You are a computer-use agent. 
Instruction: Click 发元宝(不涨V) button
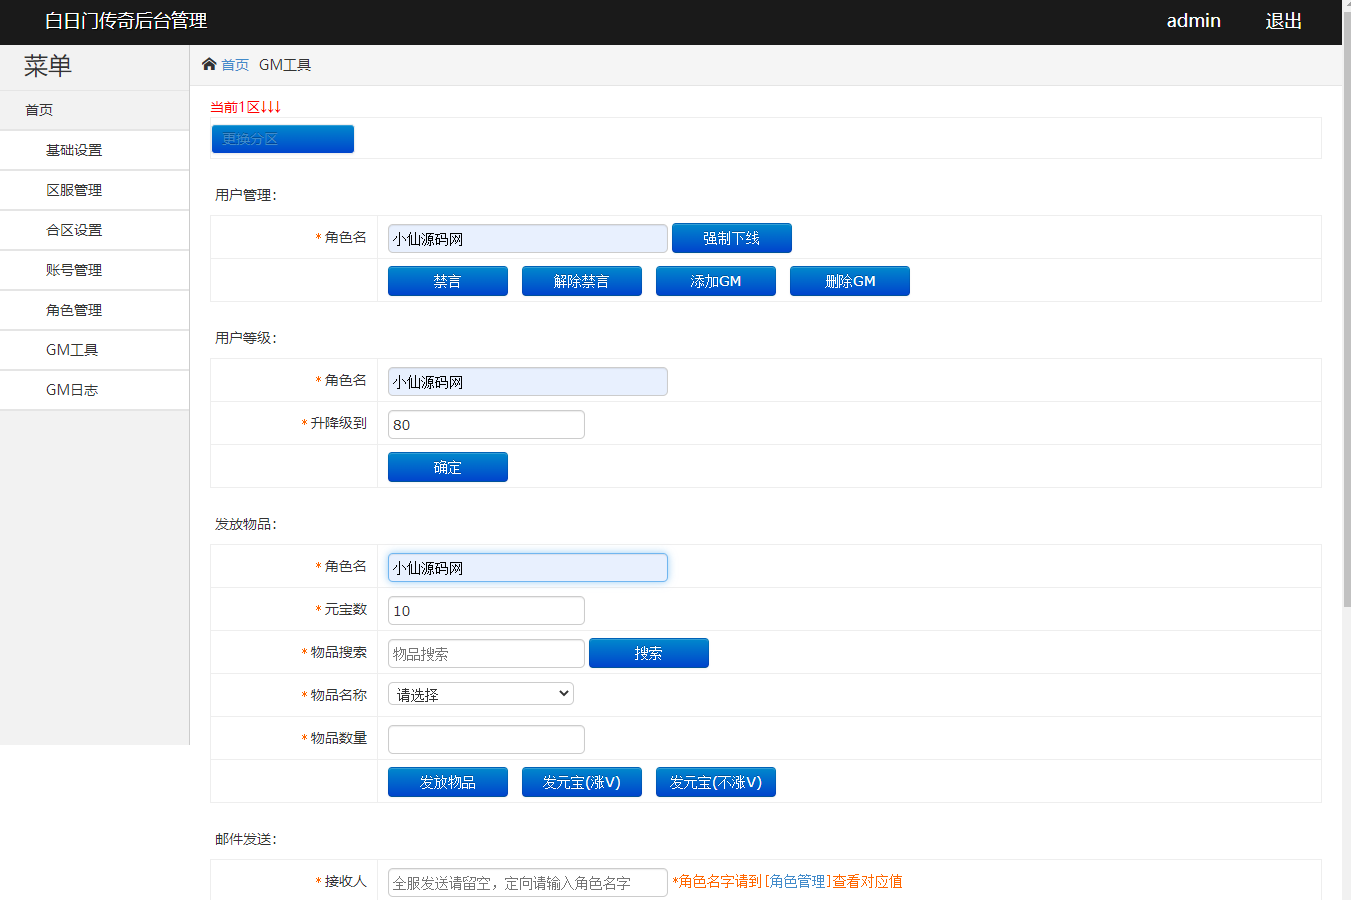point(716,782)
